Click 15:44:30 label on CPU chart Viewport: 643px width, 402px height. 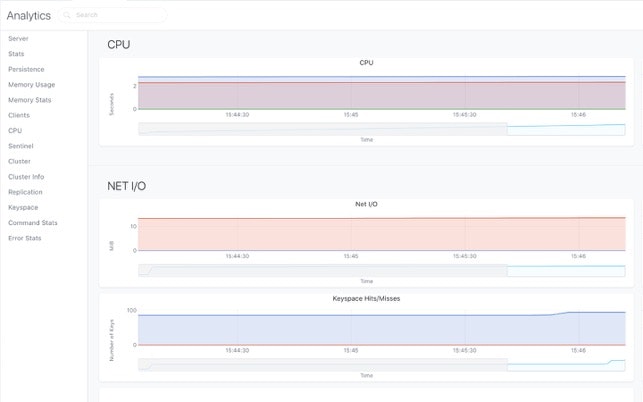[237, 115]
